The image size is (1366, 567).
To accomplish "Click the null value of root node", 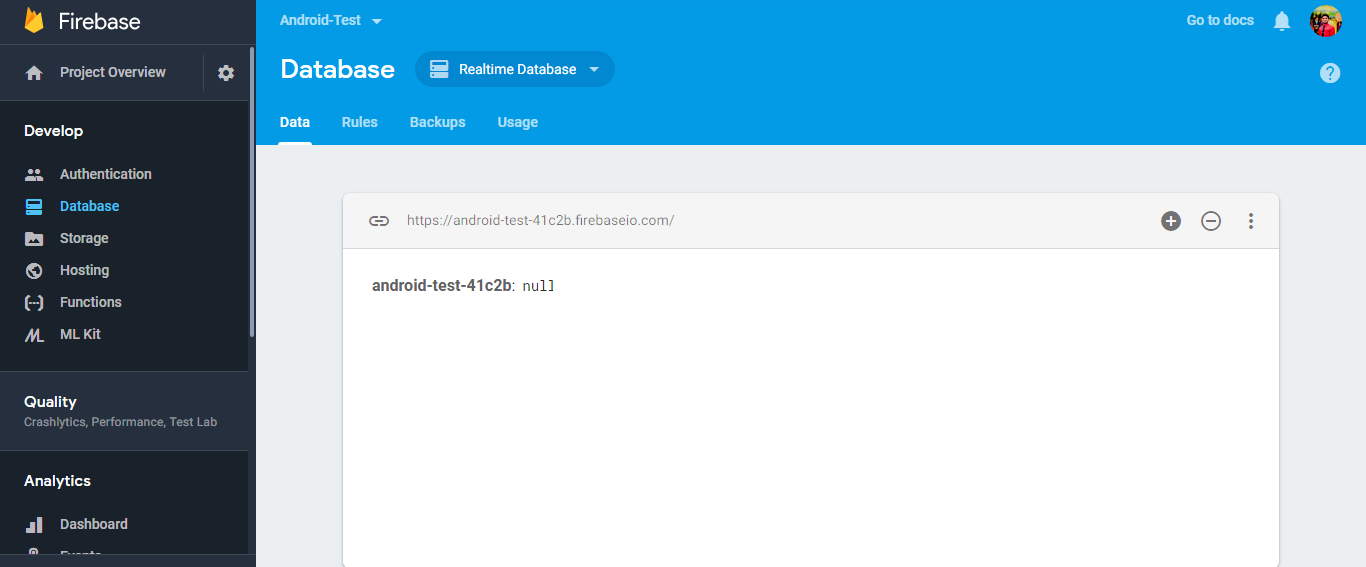I will pos(538,287).
